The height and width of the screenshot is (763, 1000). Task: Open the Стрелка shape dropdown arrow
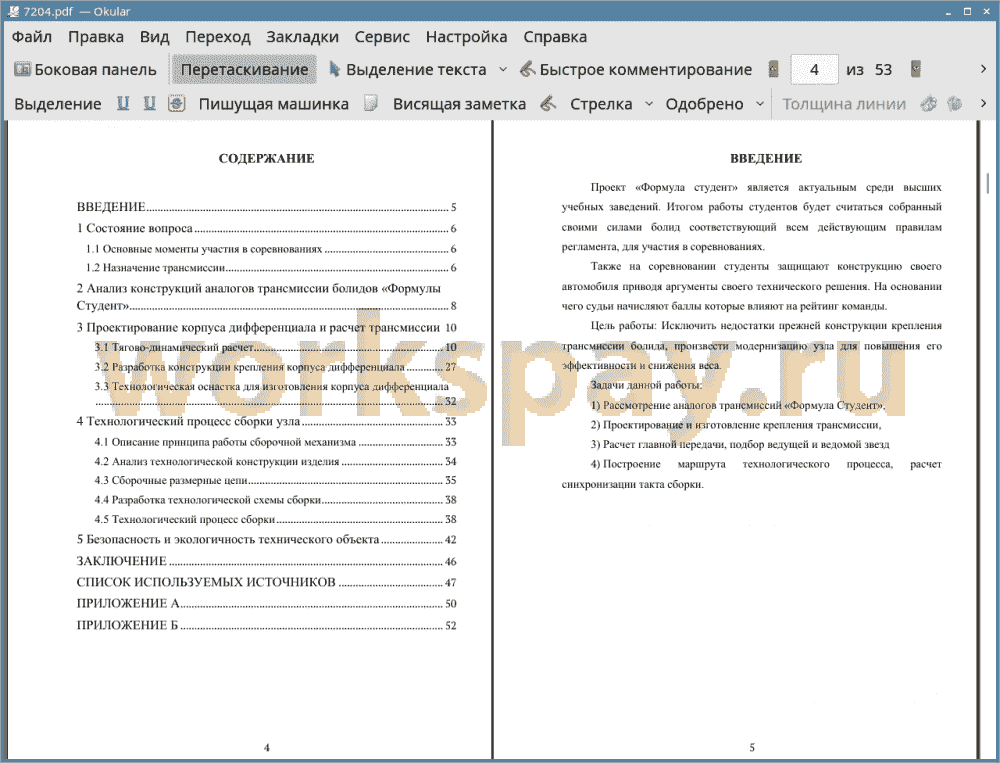[x=649, y=104]
